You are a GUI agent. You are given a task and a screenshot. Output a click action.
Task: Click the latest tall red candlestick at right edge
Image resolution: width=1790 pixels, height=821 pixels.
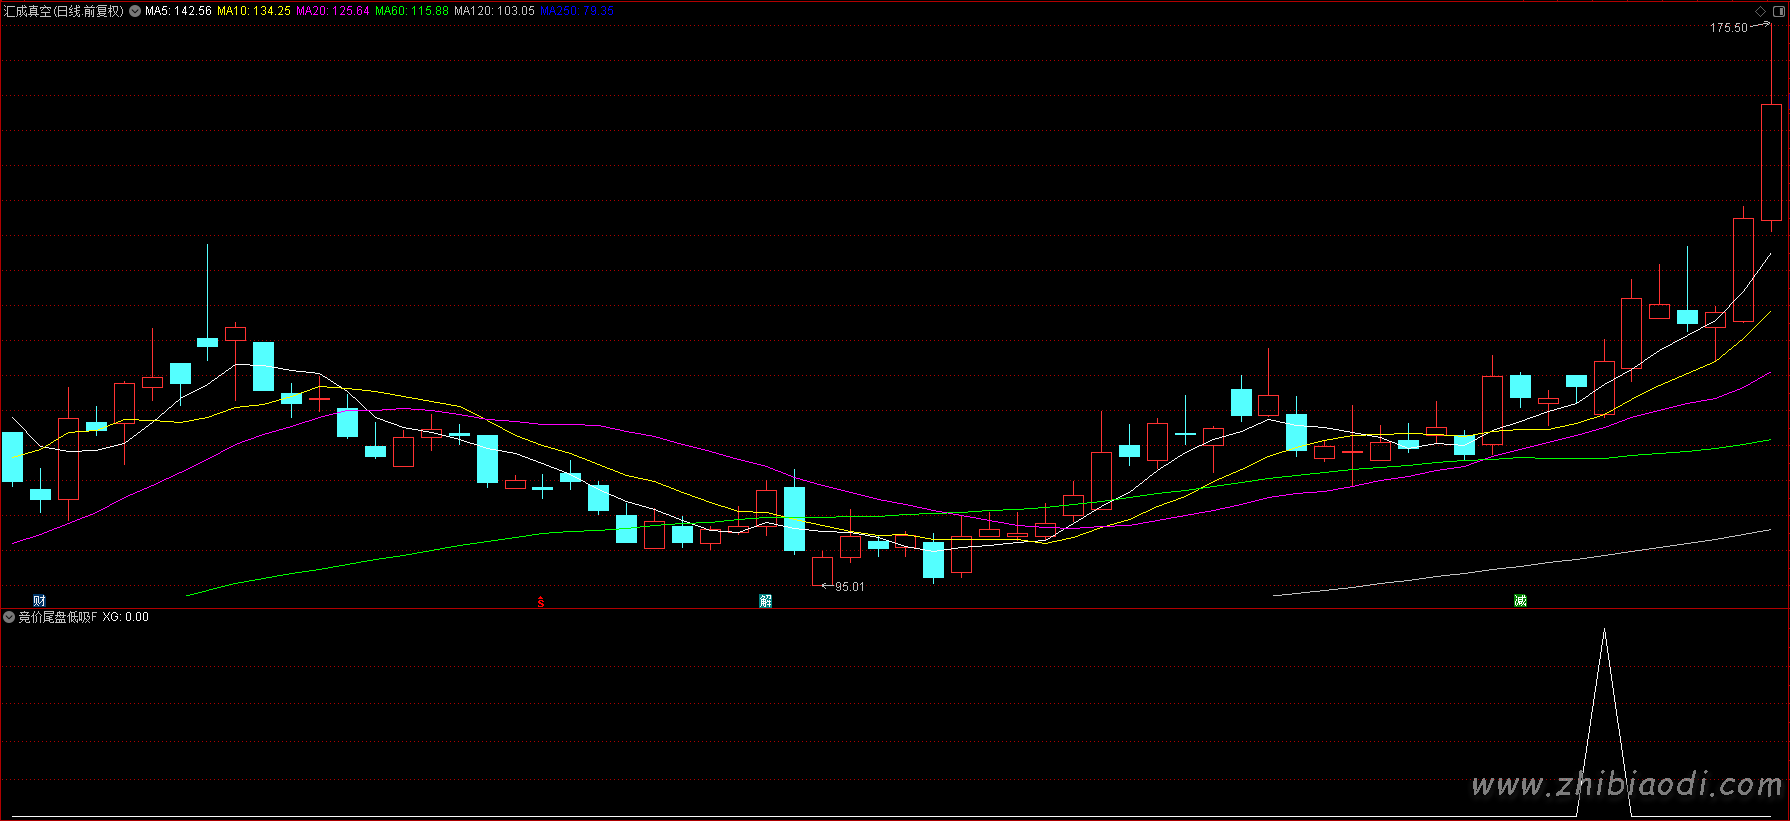[x=1771, y=162]
